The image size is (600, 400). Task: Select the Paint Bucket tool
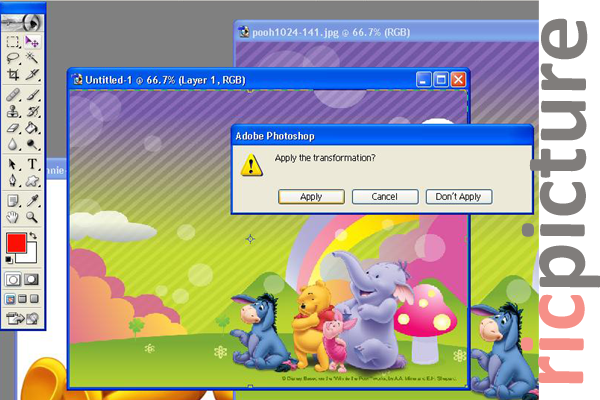click(32, 127)
